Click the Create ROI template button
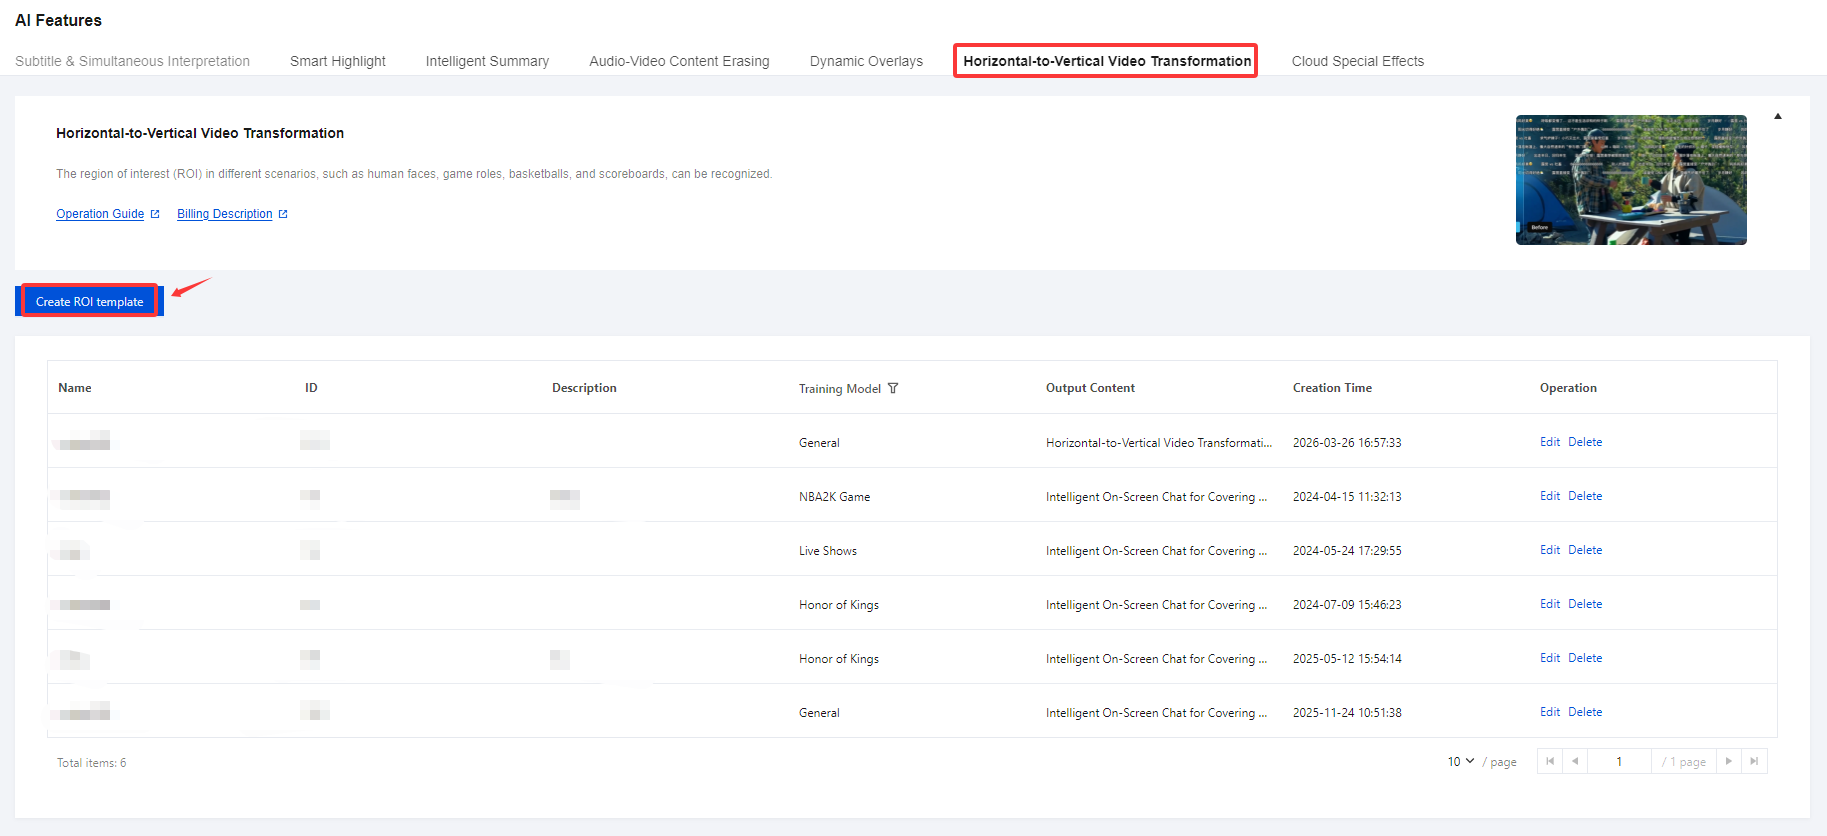1827x836 pixels. click(90, 301)
